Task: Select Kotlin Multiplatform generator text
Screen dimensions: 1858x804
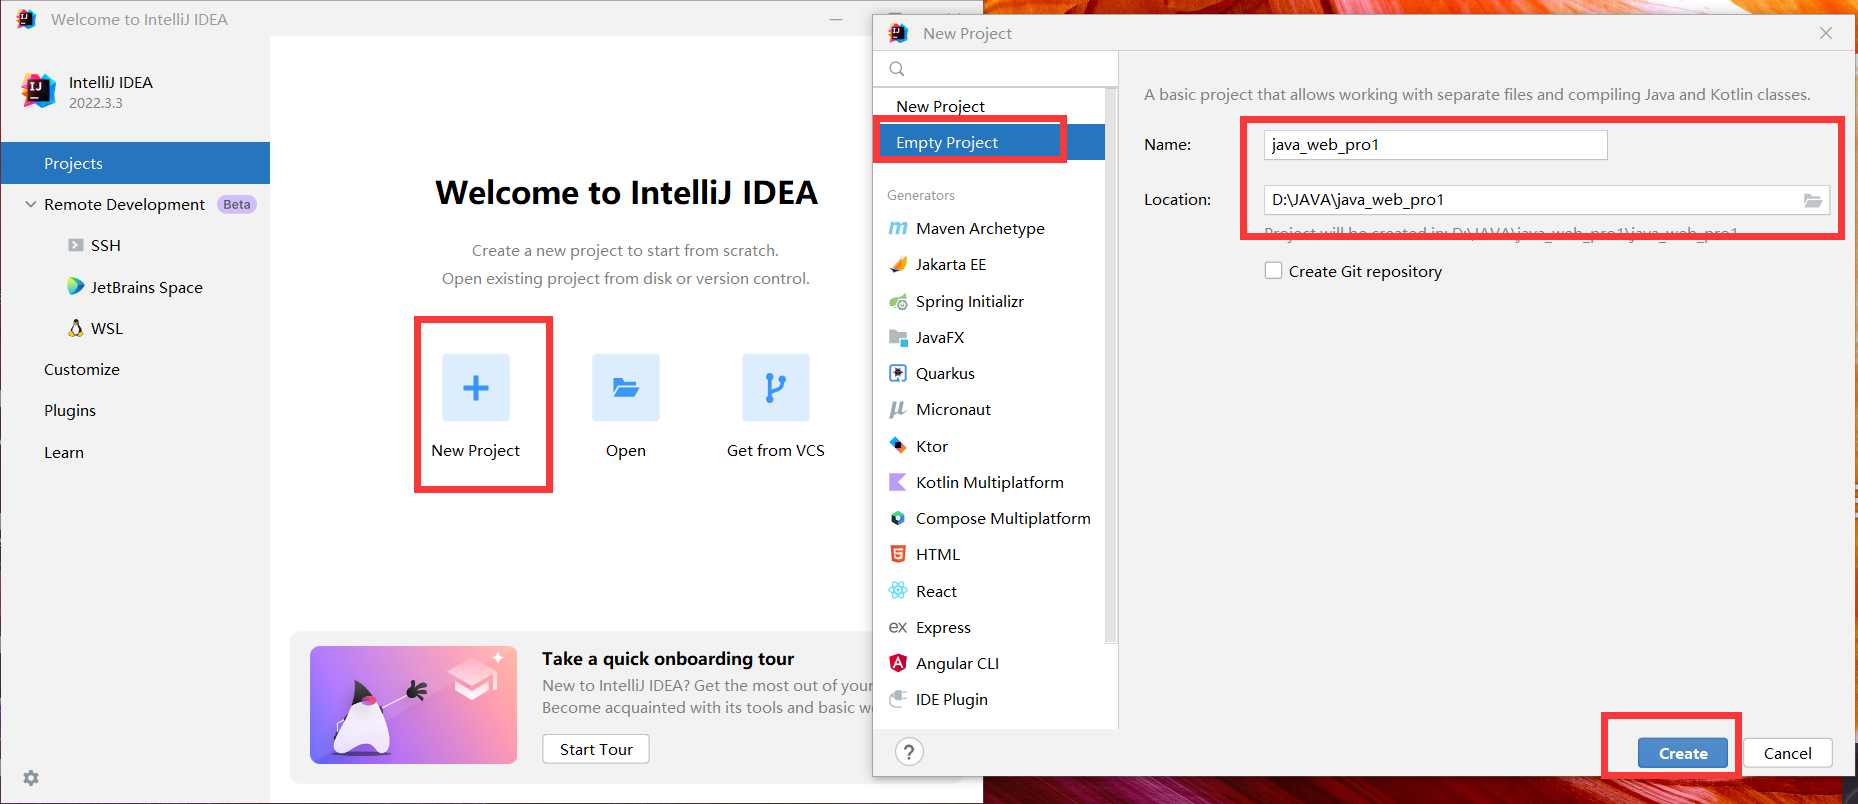Action: click(x=990, y=482)
